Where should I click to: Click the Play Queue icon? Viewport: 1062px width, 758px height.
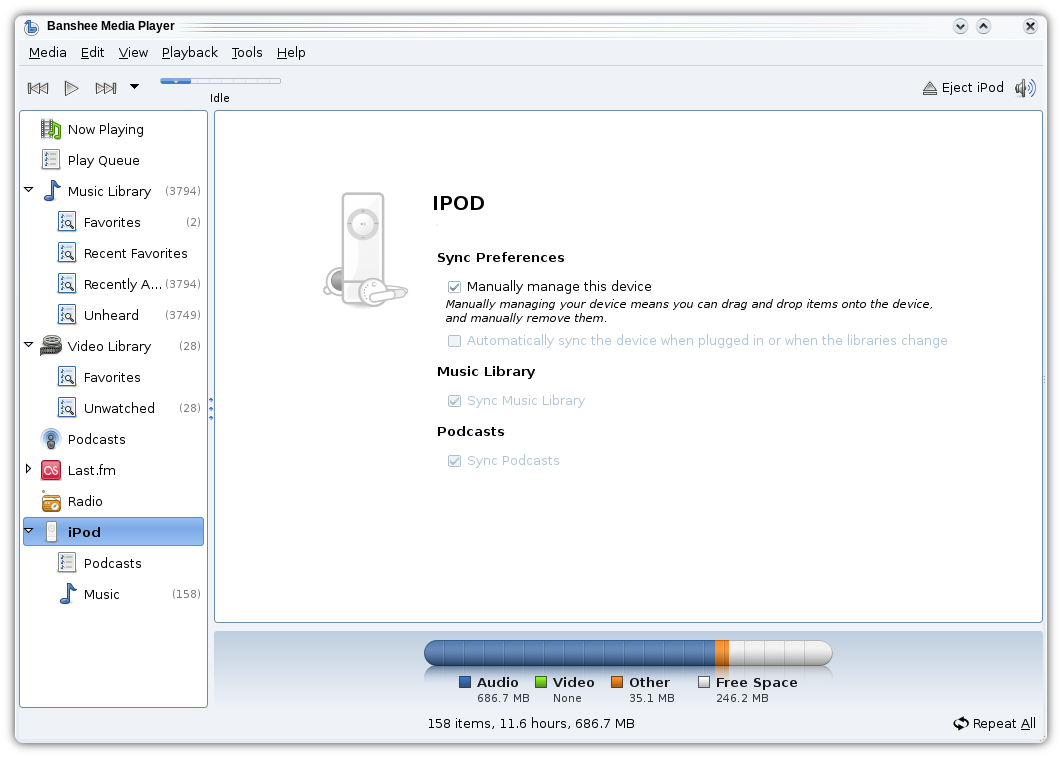pos(51,160)
